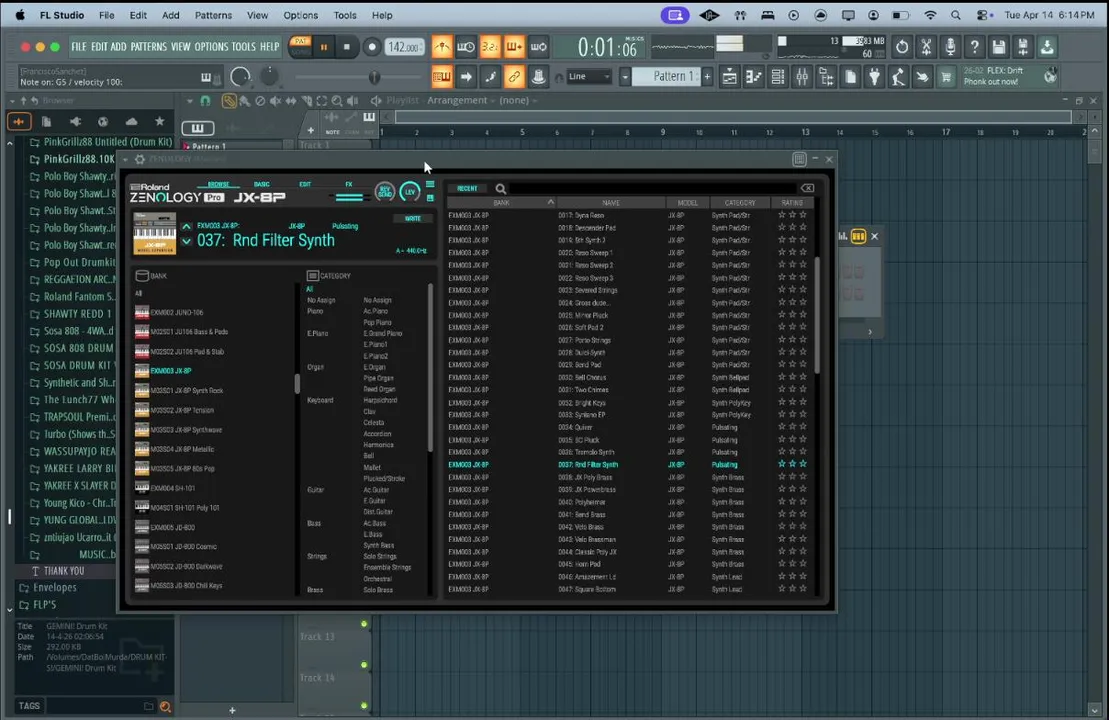
Task: Add new pattern with plus beside Pattern 1
Action: (x=707, y=76)
